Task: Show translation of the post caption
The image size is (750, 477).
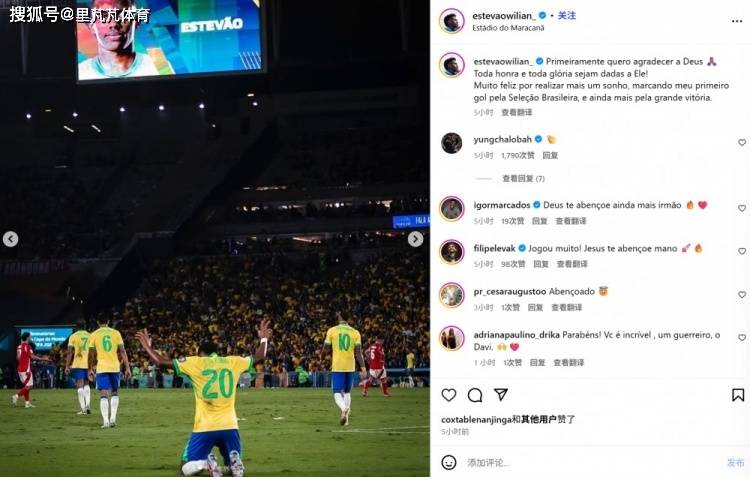Action: pos(517,112)
